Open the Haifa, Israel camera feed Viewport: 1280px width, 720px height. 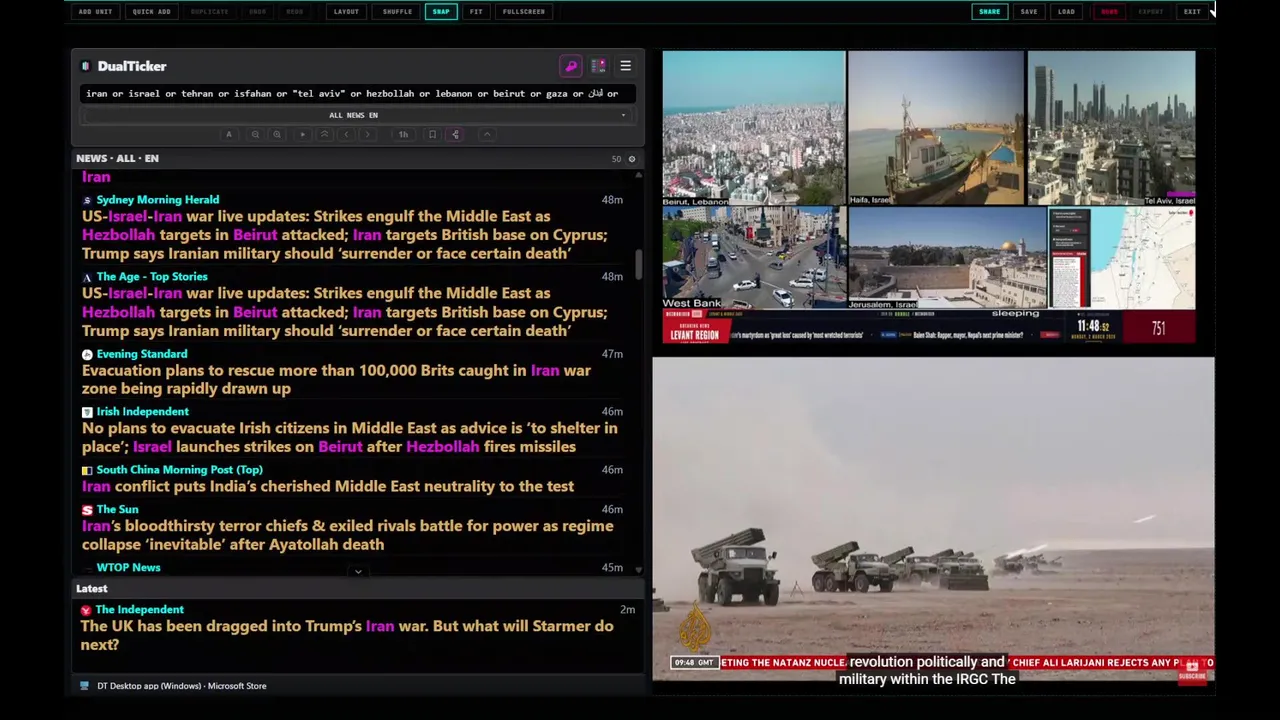tap(935, 128)
